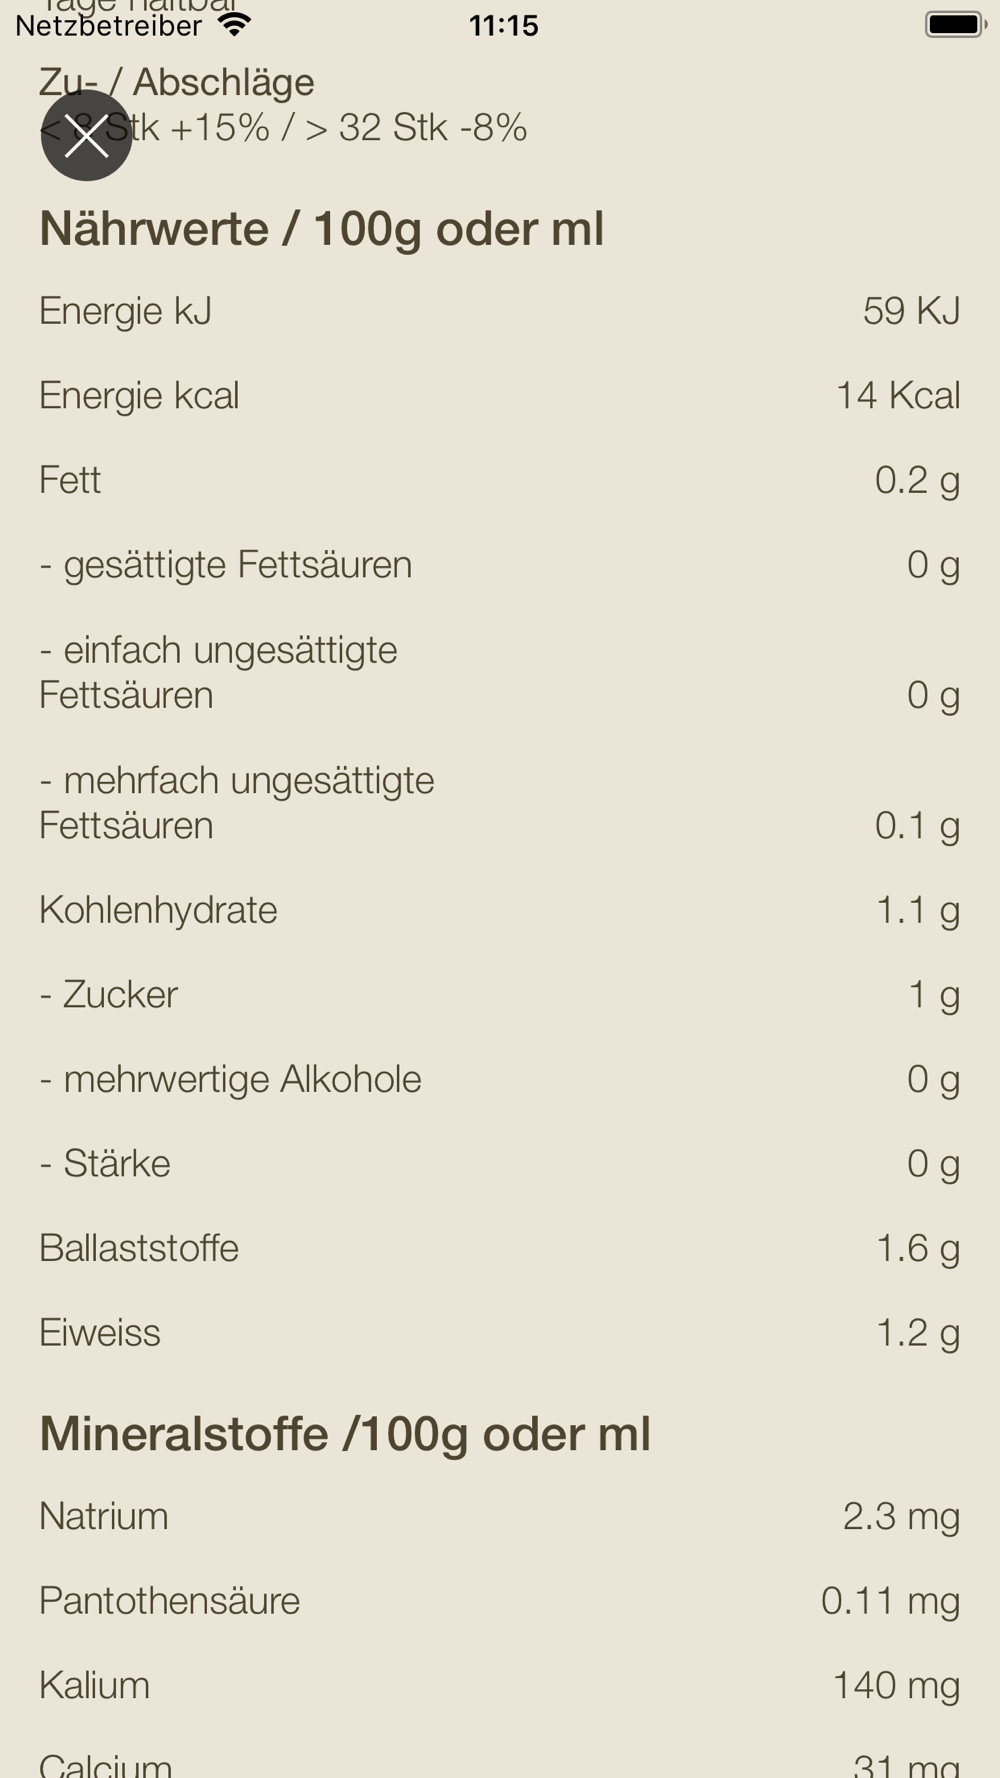1000x1778 pixels.
Task: Tap the Eiweiss 1.2 g value
Action: (x=917, y=1333)
